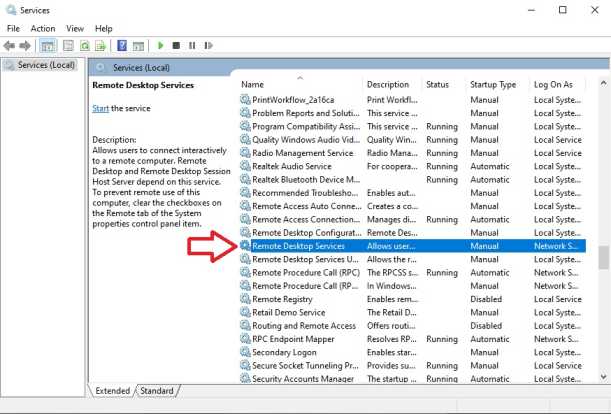Click the Back arrow in the toolbar

tap(9, 46)
